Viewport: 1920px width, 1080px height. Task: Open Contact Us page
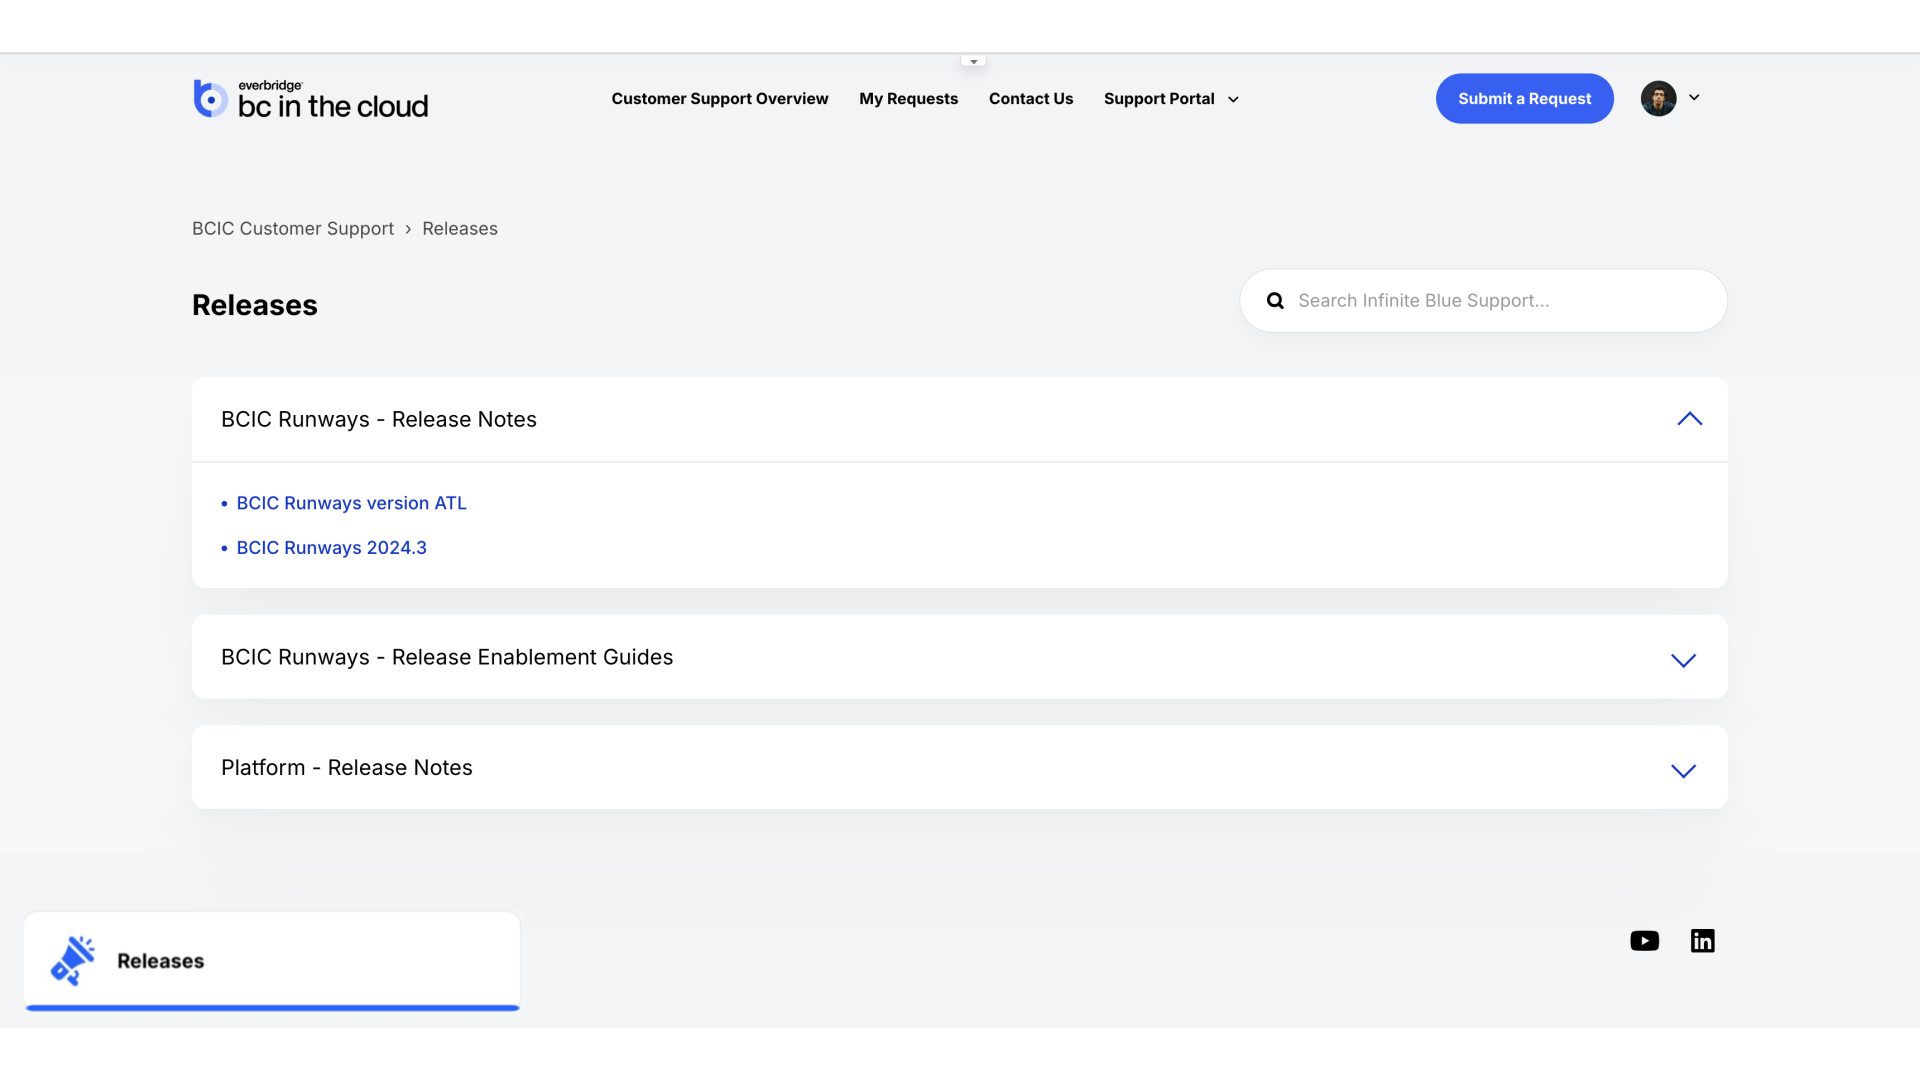pos(1031,99)
